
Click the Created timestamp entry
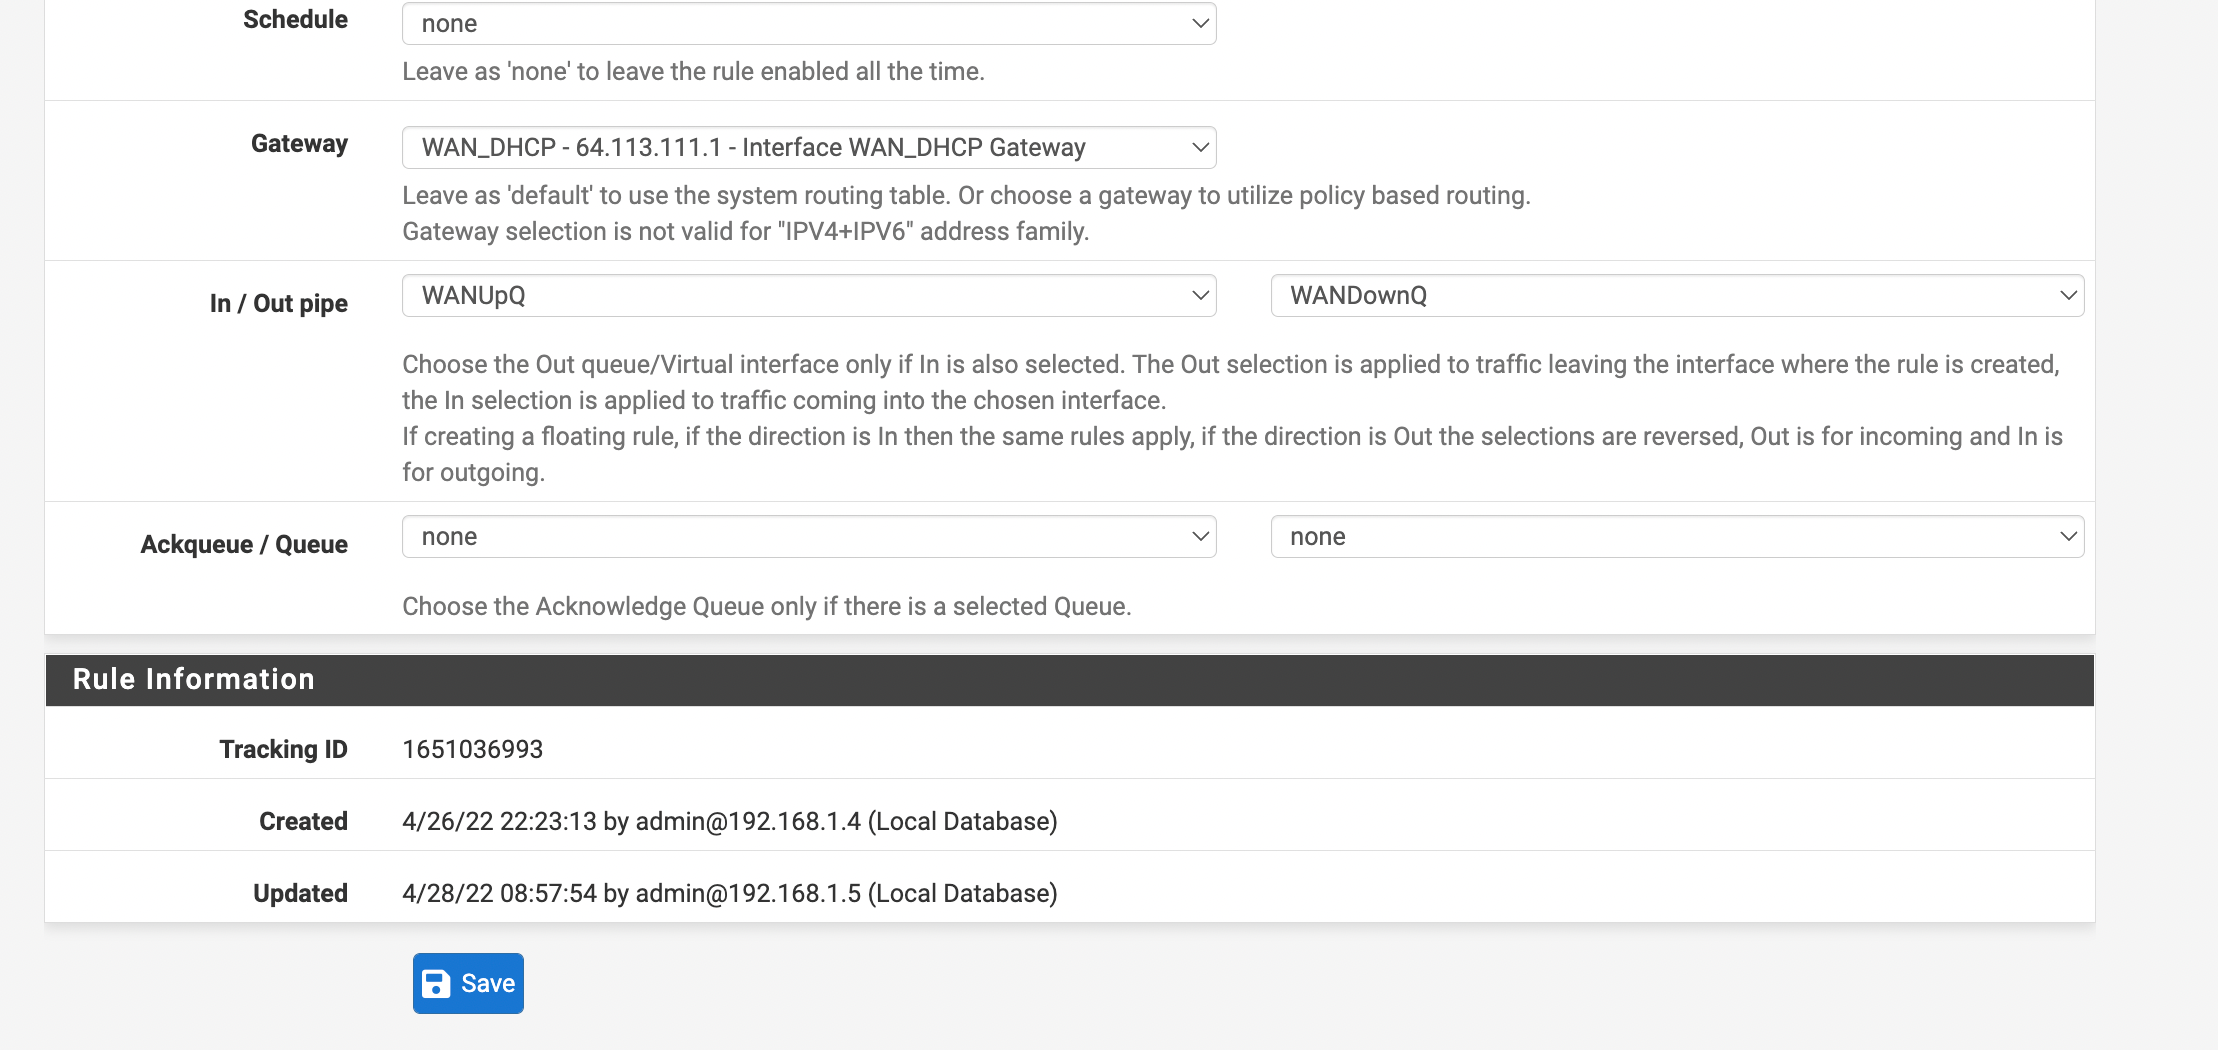click(730, 820)
